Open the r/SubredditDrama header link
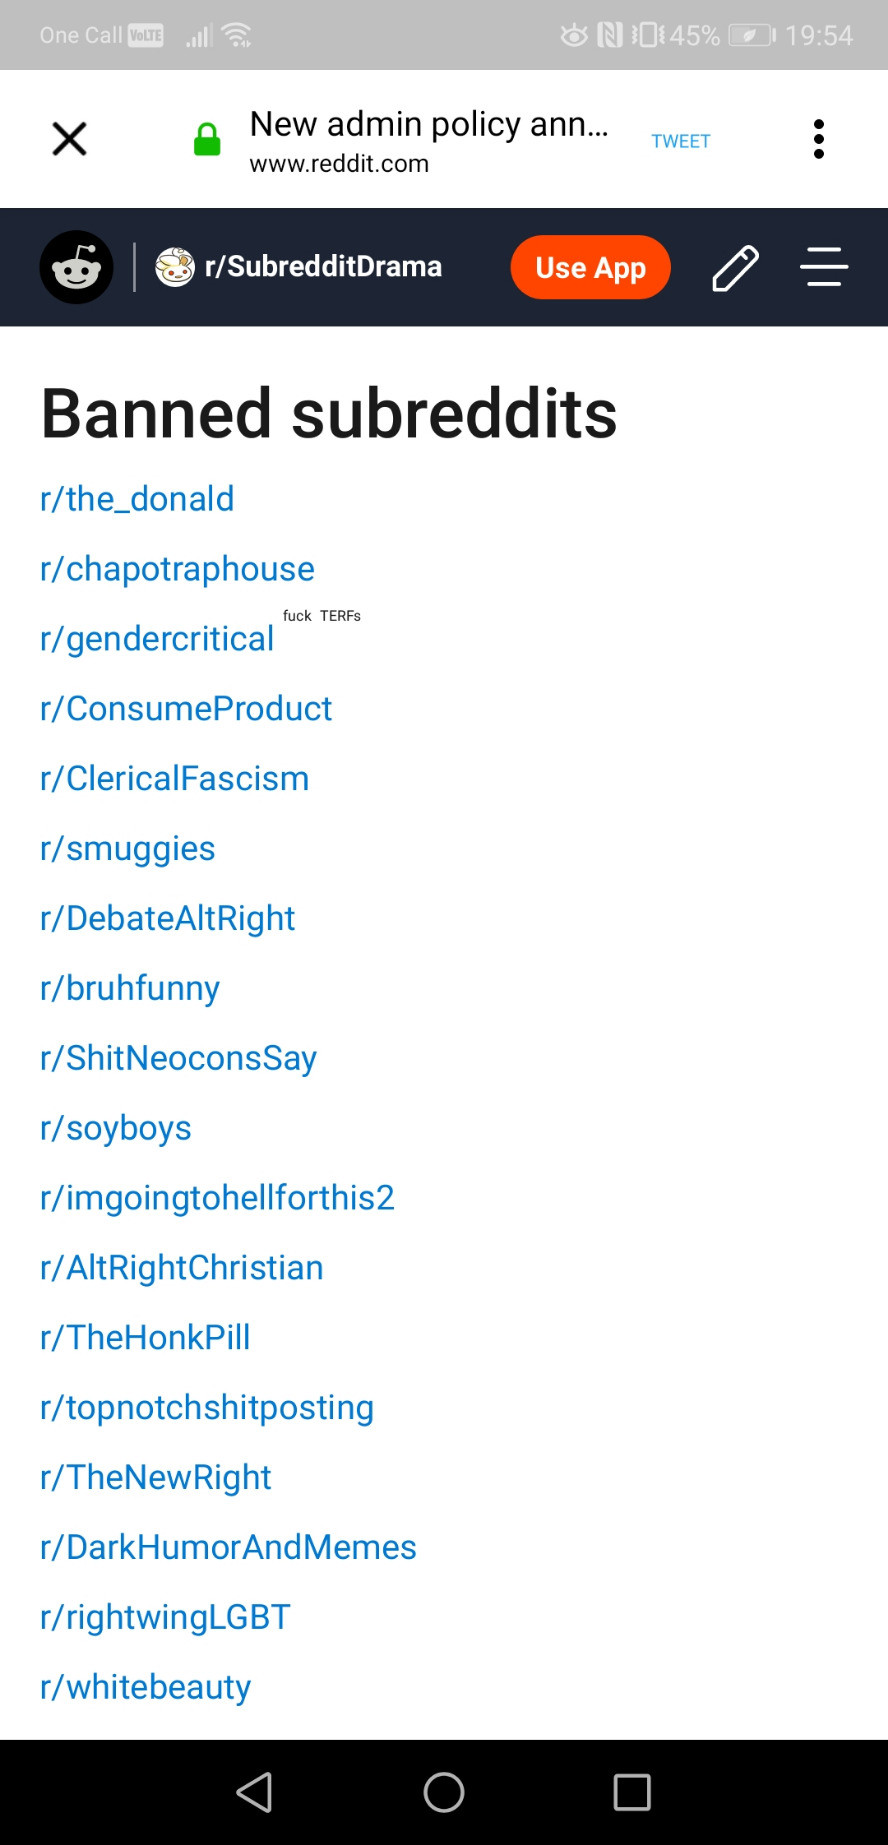 point(323,267)
